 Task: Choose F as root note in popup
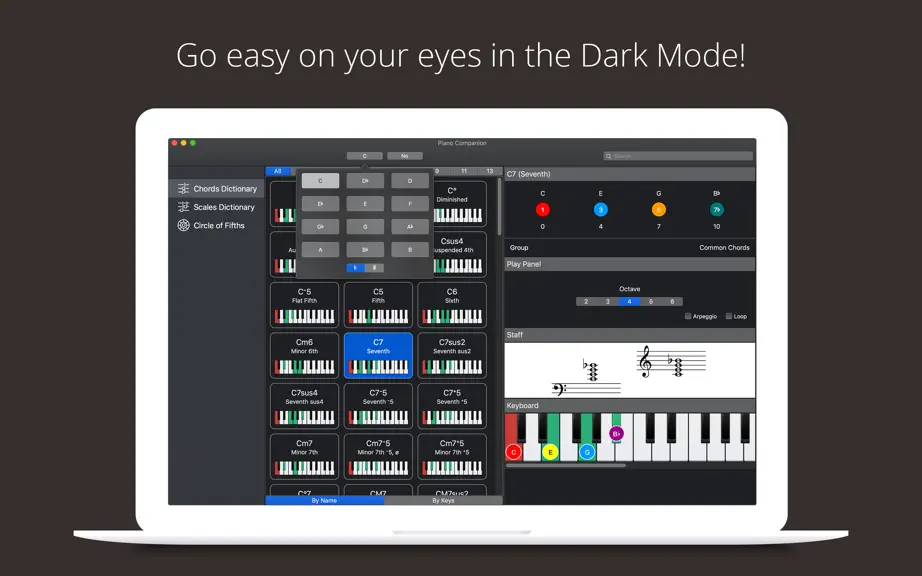410,204
